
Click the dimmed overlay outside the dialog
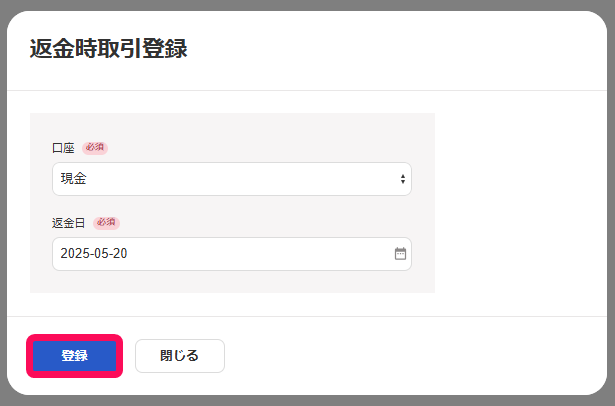point(308,5)
